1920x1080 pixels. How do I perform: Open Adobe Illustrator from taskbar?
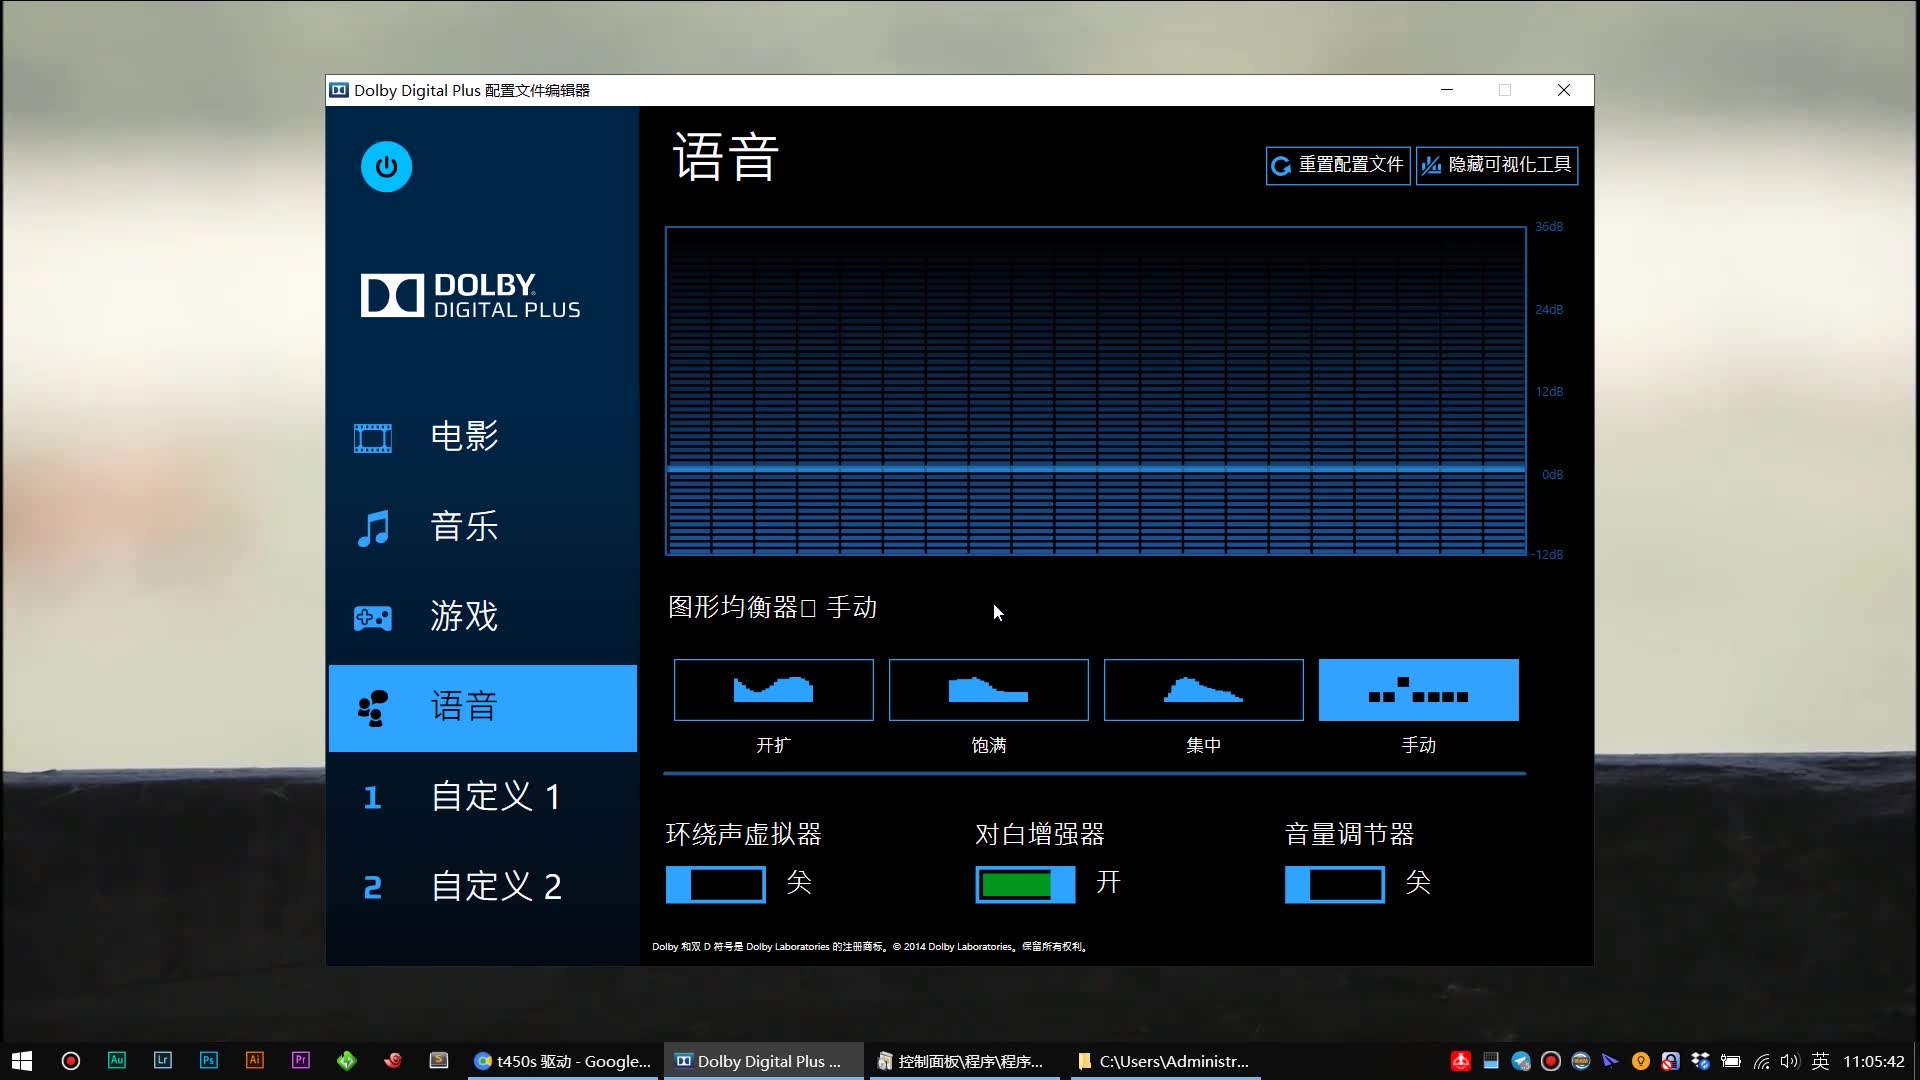255,1061
